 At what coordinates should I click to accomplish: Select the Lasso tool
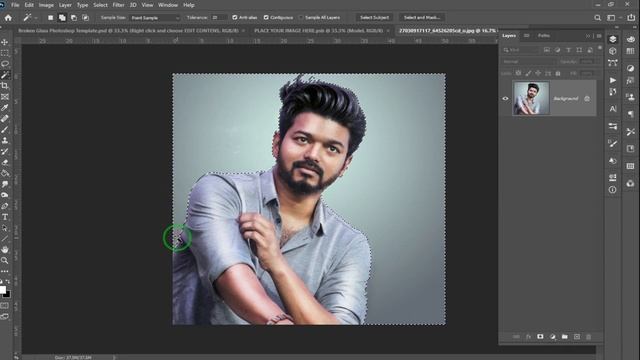[x=5, y=64]
